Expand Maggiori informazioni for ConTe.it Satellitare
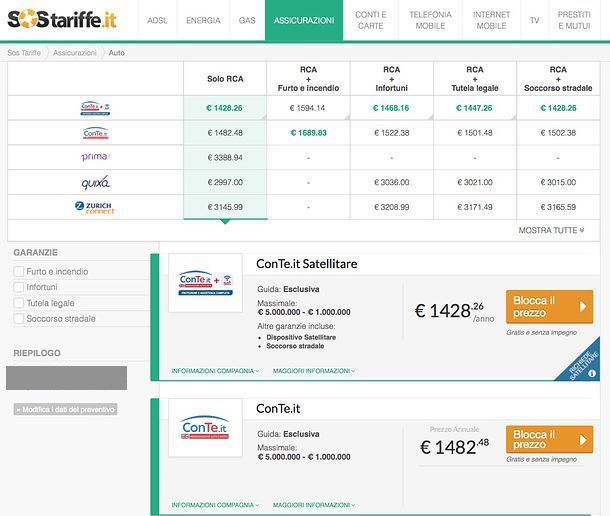The height and width of the screenshot is (516, 610). (314, 371)
